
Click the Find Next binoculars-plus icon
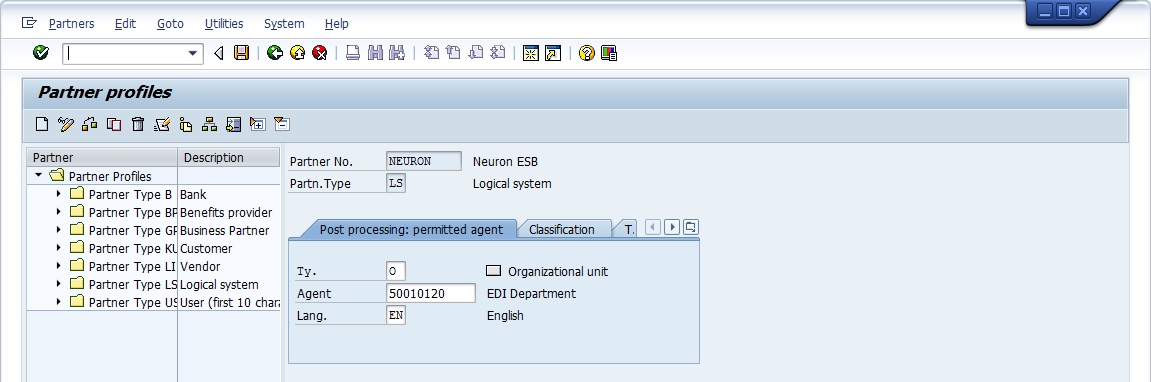click(397, 53)
